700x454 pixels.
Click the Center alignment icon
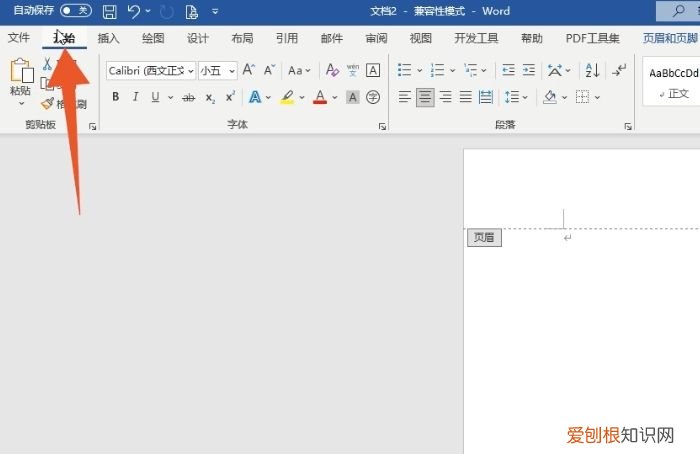pyautogui.click(x=425, y=97)
